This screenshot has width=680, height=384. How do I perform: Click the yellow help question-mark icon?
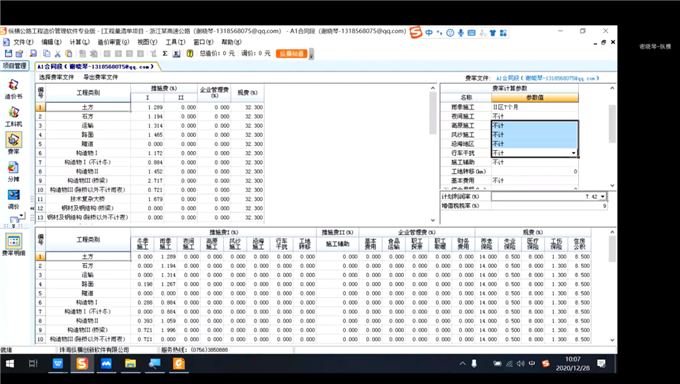[x=190, y=53]
